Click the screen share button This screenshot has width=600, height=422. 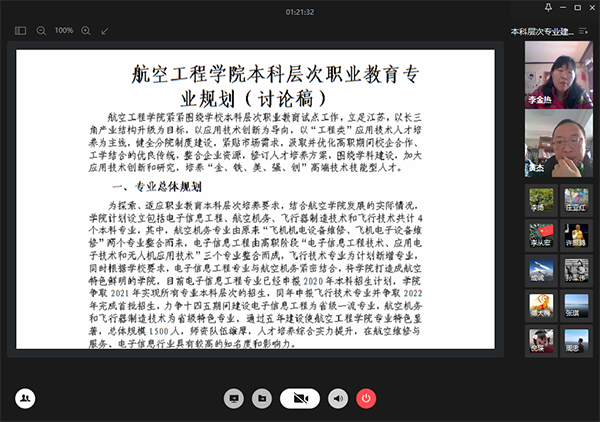point(234,398)
